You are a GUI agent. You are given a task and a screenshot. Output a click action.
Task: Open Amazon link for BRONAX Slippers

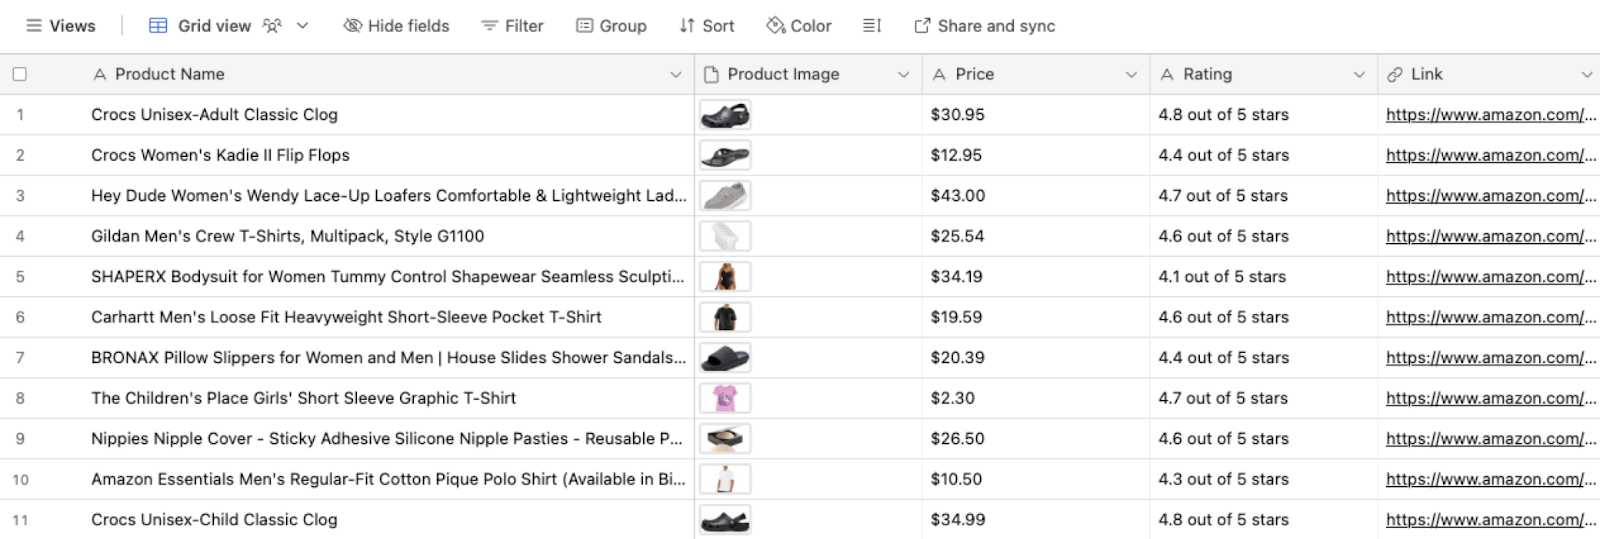[x=1491, y=358]
